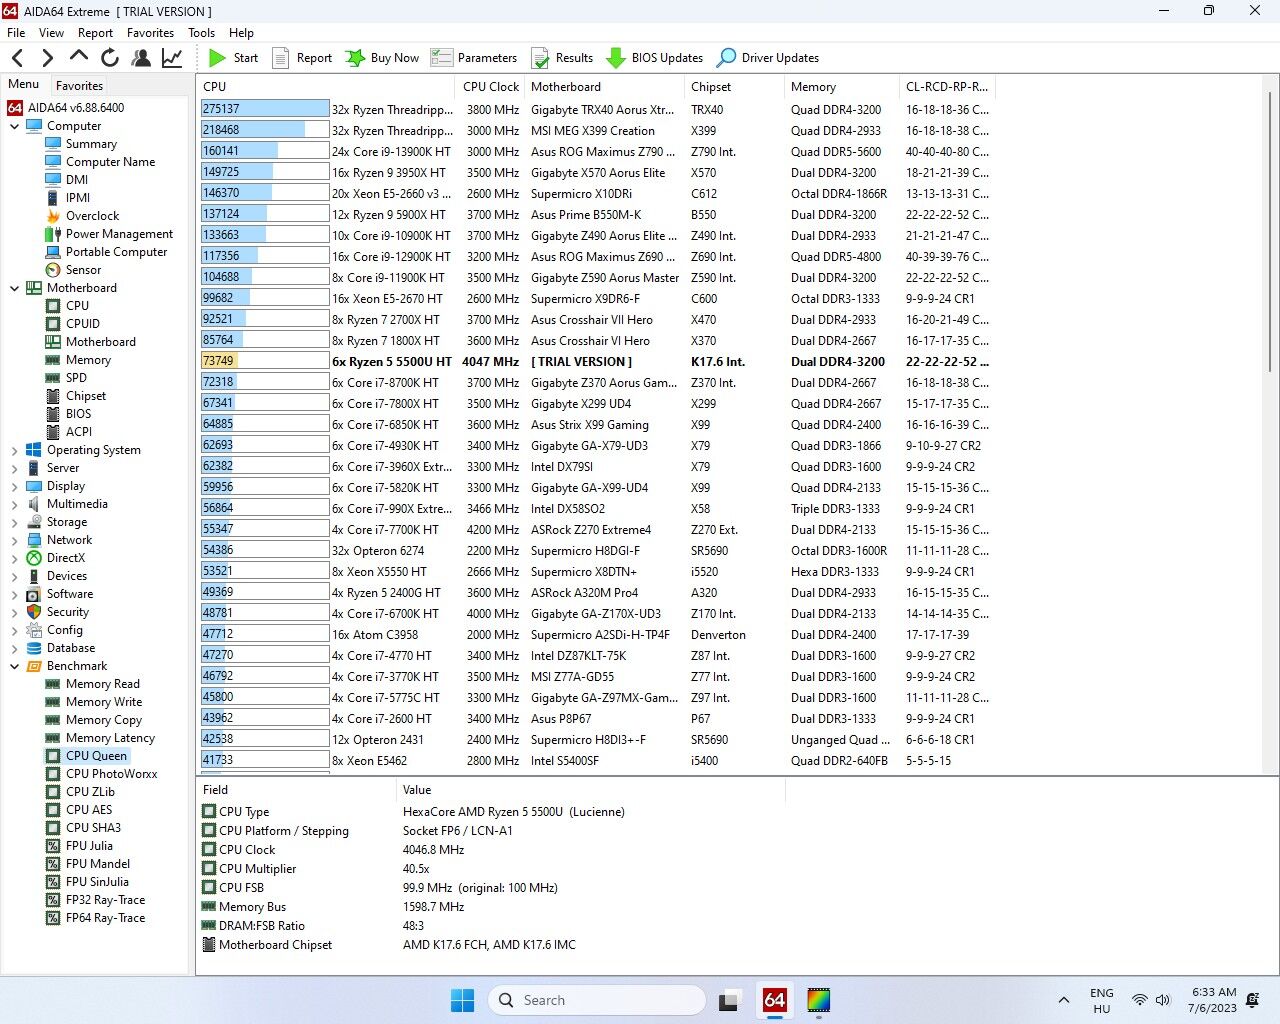Expand the Storage tree node
The image size is (1280, 1024).
point(14,522)
